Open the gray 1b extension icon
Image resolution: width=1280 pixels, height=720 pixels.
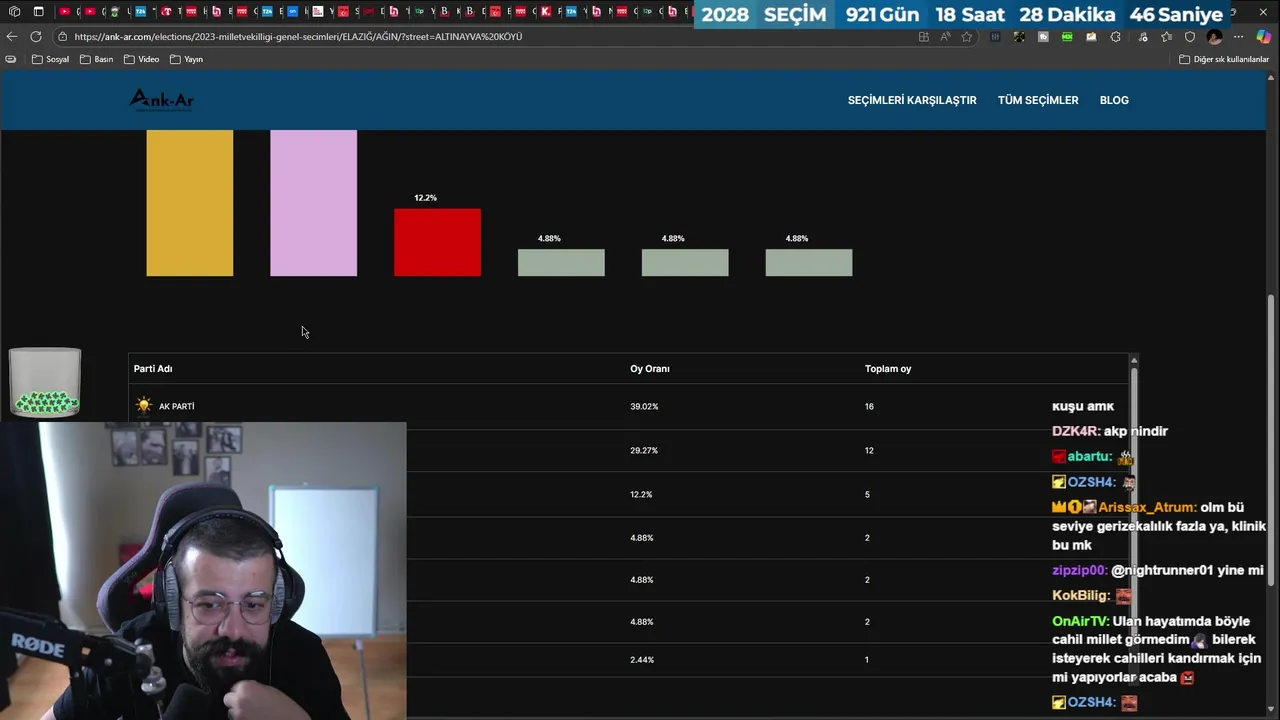[1043, 37]
